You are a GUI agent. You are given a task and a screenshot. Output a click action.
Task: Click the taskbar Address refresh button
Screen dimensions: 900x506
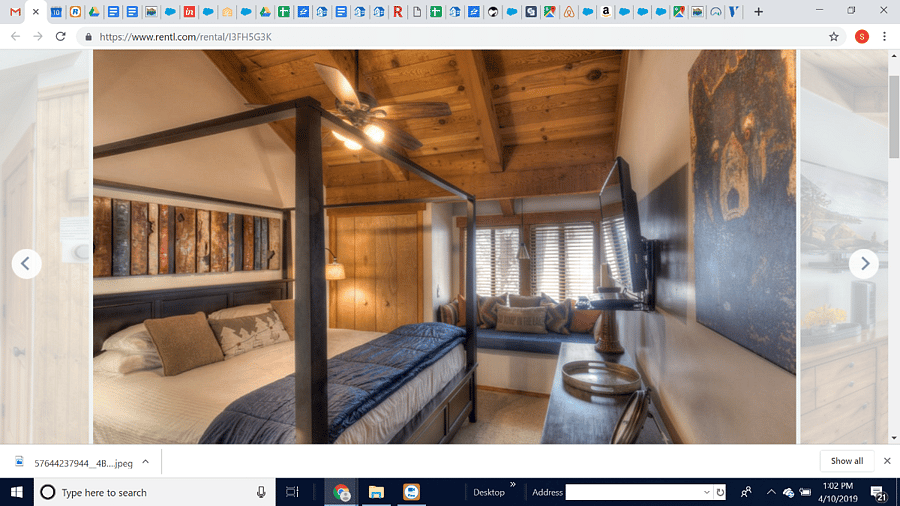point(720,492)
